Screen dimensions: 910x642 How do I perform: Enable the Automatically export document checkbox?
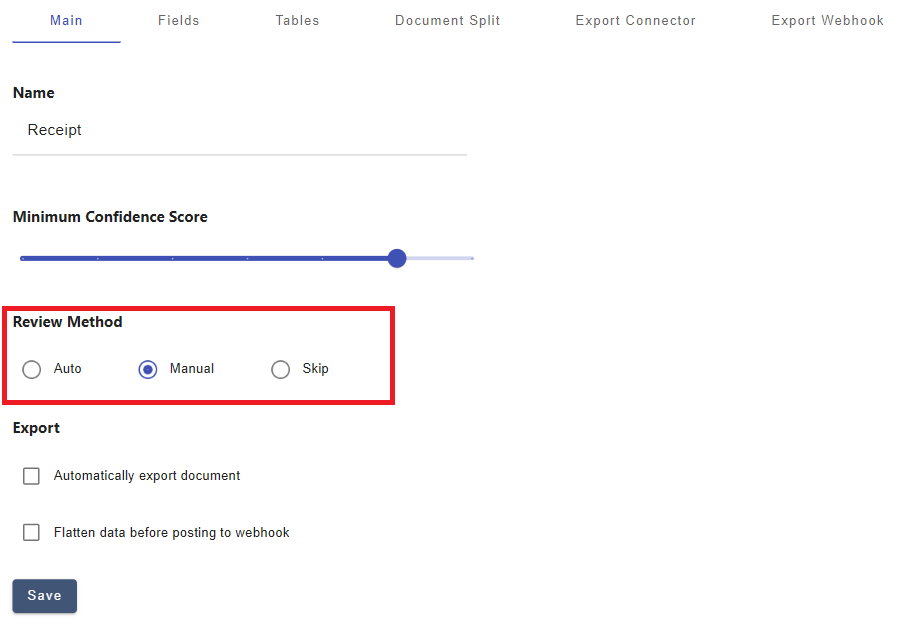pos(32,476)
